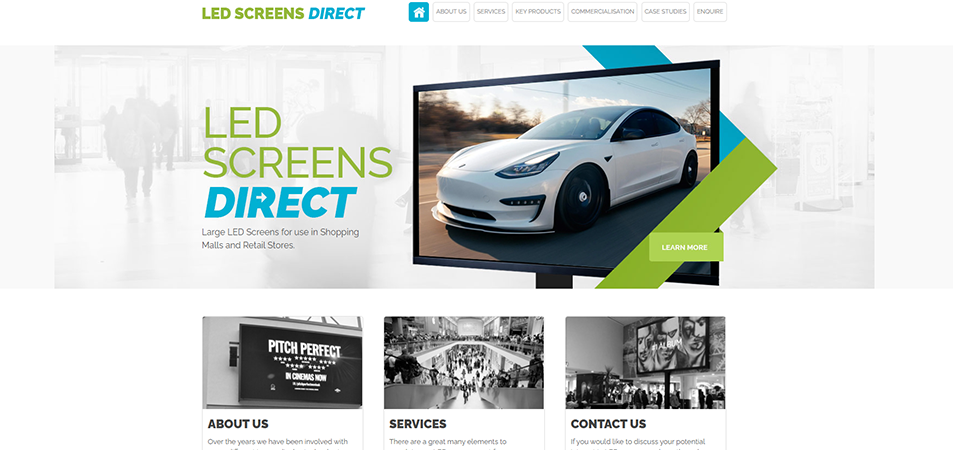Screen dimensions: 953x450
Task: Click the 'Large LED Screens for use' tagline
Action: tap(280, 238)
